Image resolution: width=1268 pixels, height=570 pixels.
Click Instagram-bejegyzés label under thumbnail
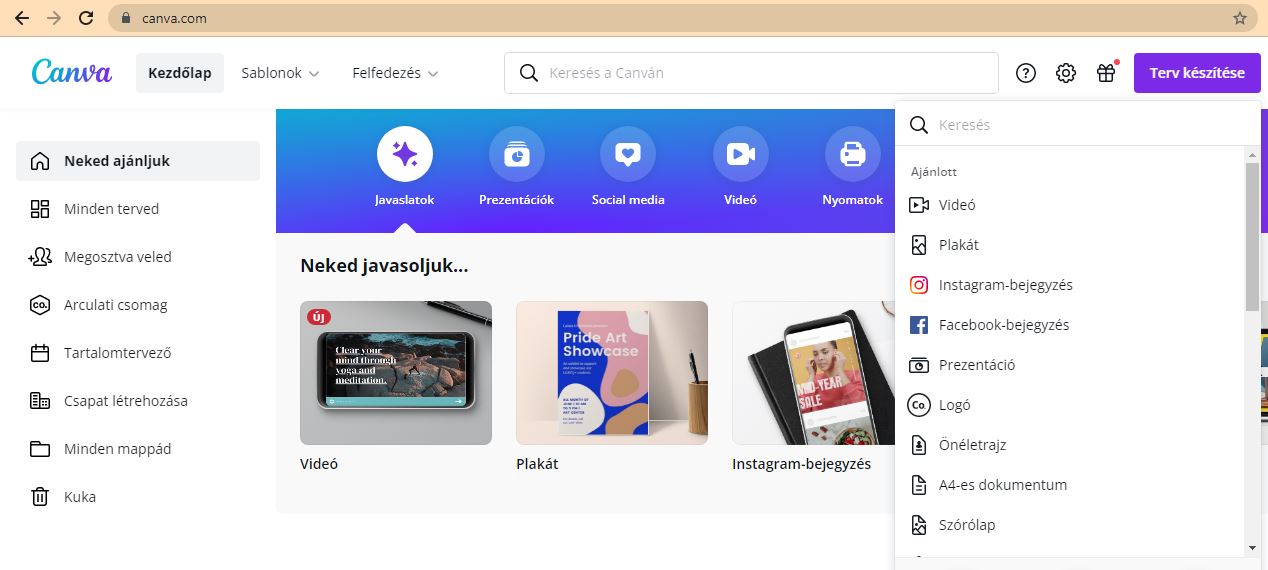click(801, 464)
